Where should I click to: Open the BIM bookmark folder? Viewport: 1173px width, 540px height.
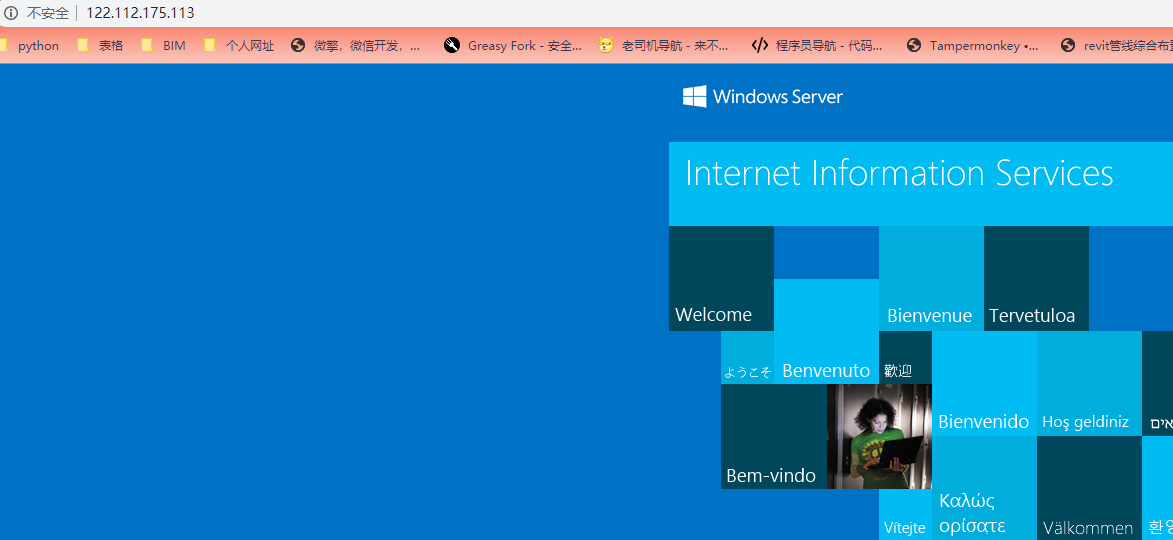click(164, 46)
